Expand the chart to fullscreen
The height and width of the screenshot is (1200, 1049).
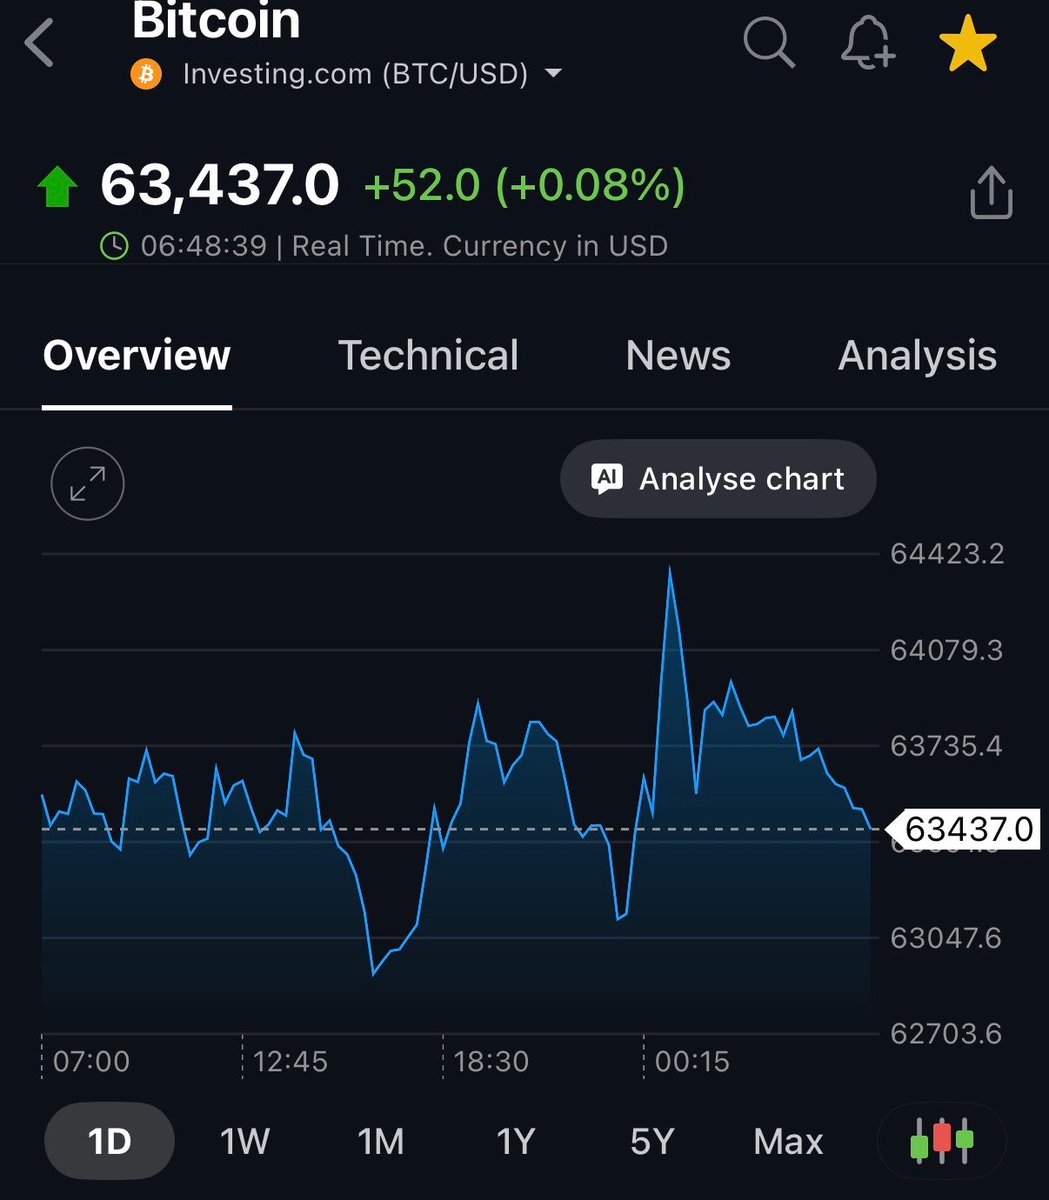tap(87, 484)
